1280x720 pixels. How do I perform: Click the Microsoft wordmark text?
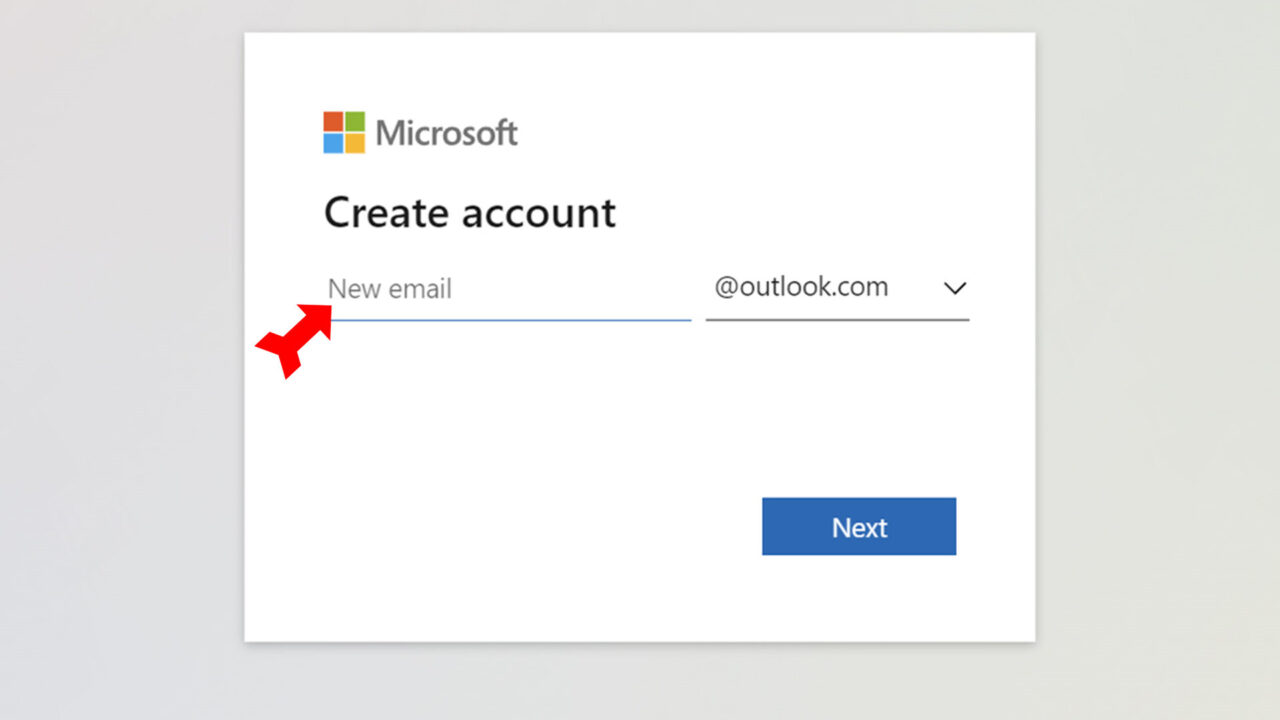pyautogui.click(x=446, y=132)
